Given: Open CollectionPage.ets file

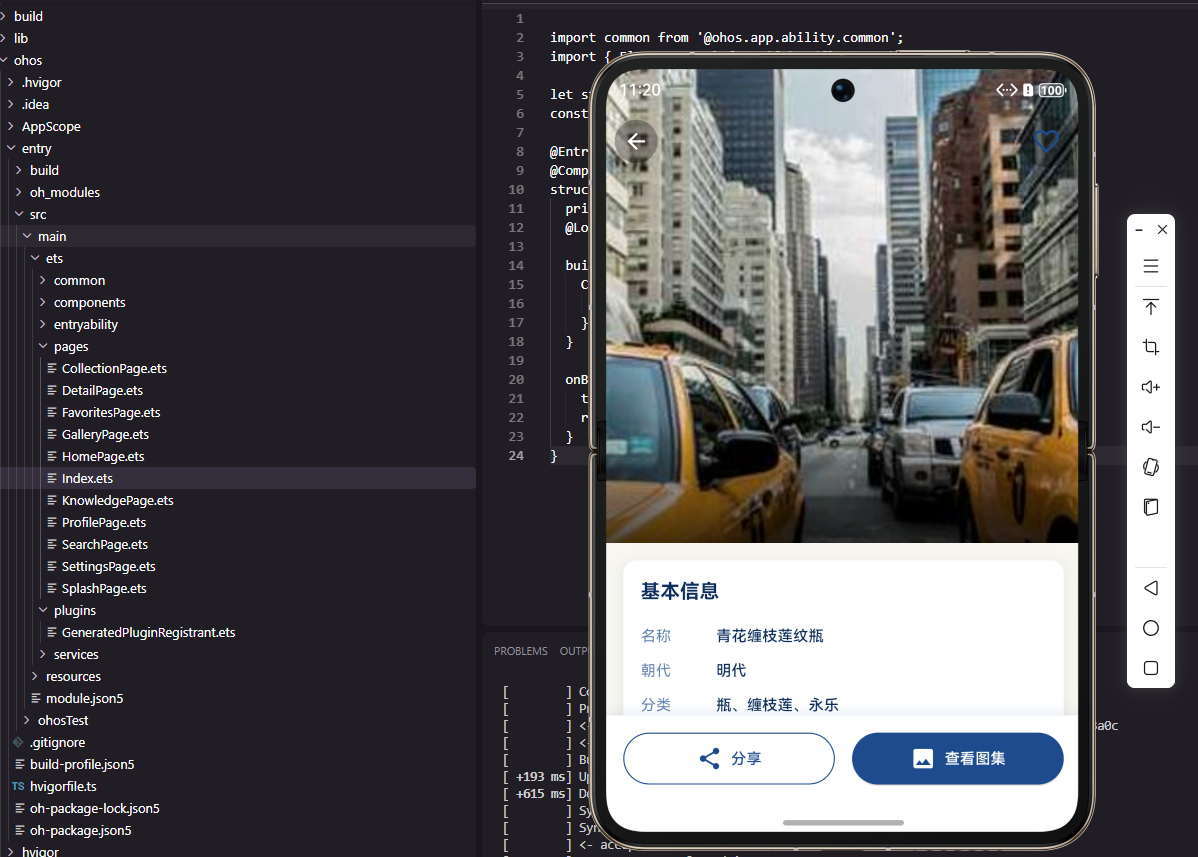Looking at the screenshot, I should [x=114, y=369].
